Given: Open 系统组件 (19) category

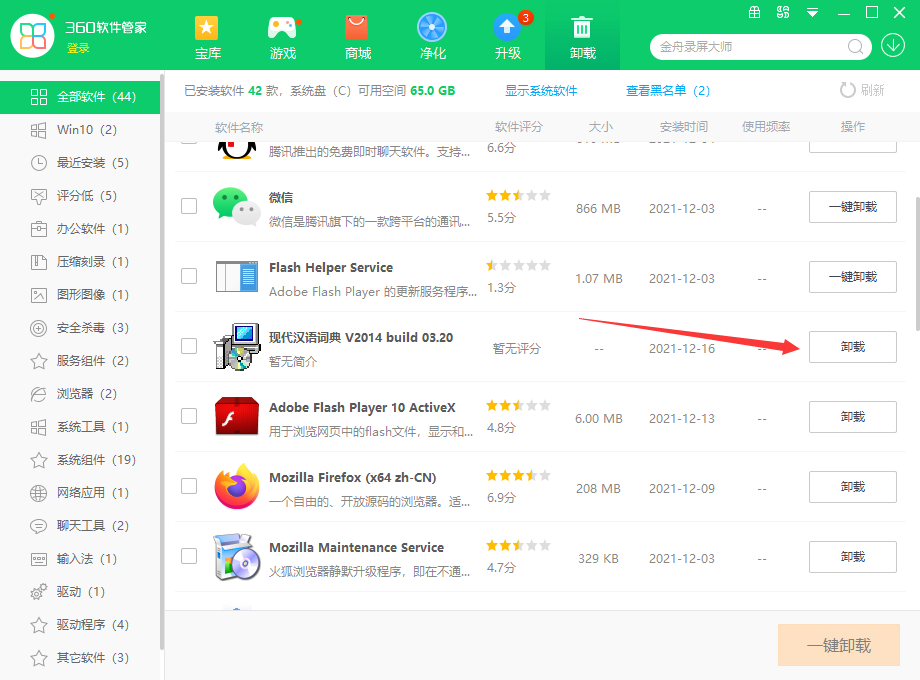Looking at the screenshot, I should click(80, 459).
